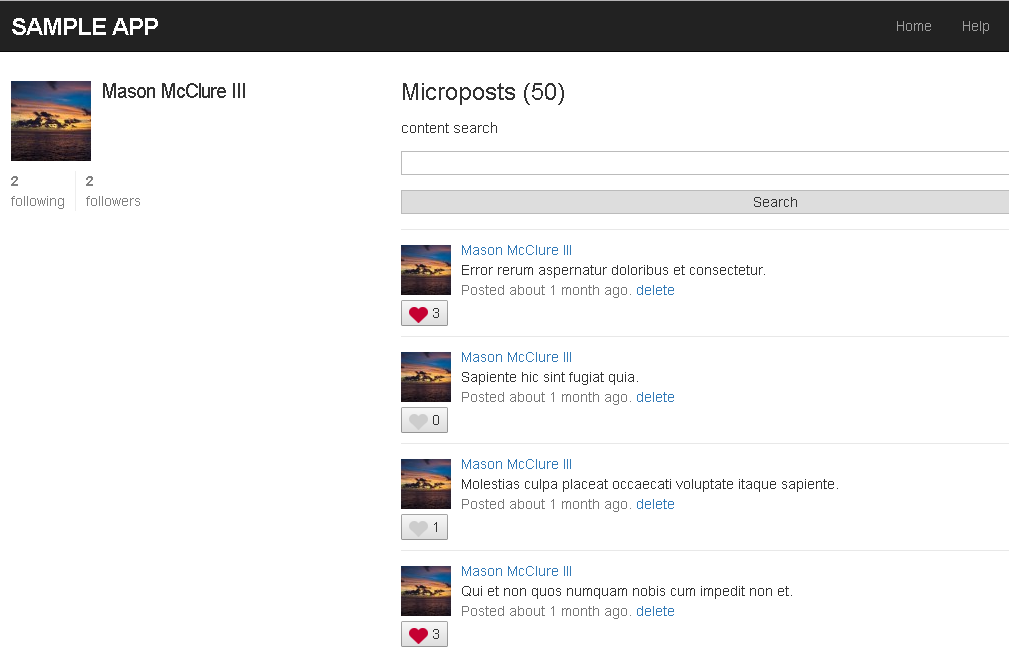The image size is (1009, 655).
Task: Click the 'Microposts (50)' heading
Action: (483, 92)
